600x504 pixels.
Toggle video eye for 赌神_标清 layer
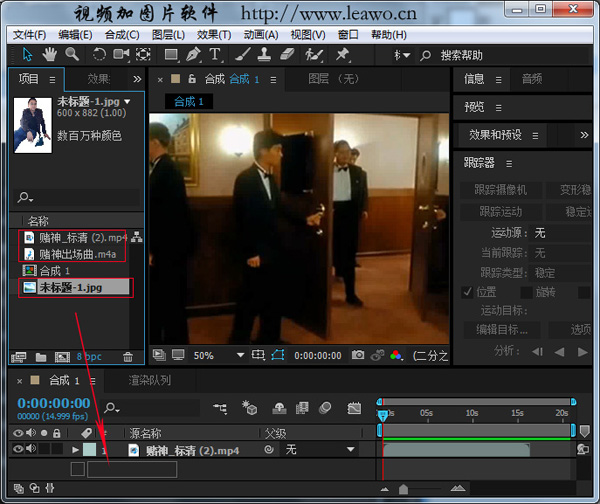18,448
